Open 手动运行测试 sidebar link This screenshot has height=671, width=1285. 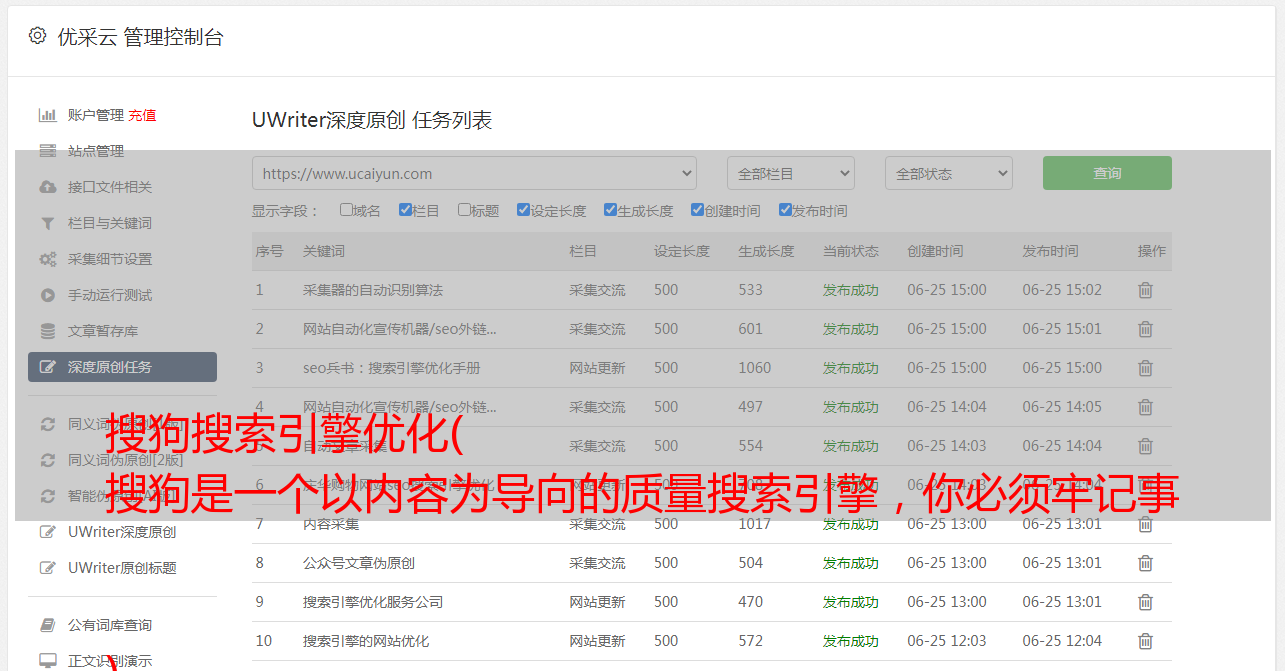110,295
